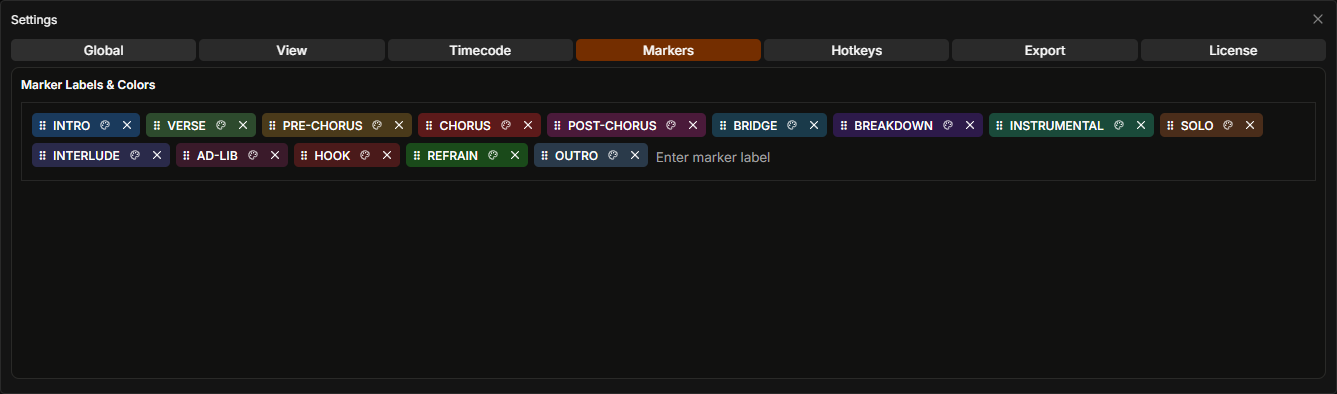Viewport: 1337px width, 394px height.
Task: Grab the drag handle on BREAKDOWN tag
Action: [844, 126]
